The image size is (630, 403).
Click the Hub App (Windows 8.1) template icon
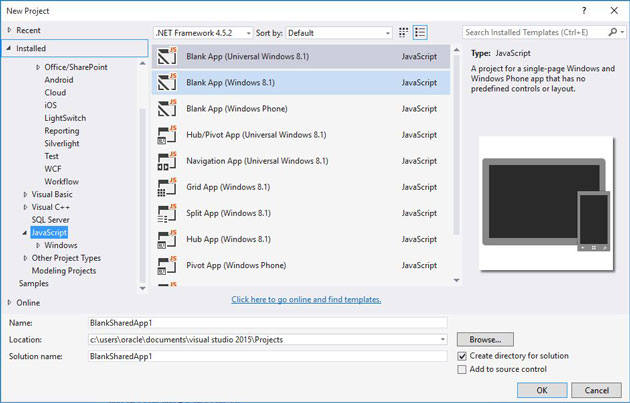(x=167, y=239)
